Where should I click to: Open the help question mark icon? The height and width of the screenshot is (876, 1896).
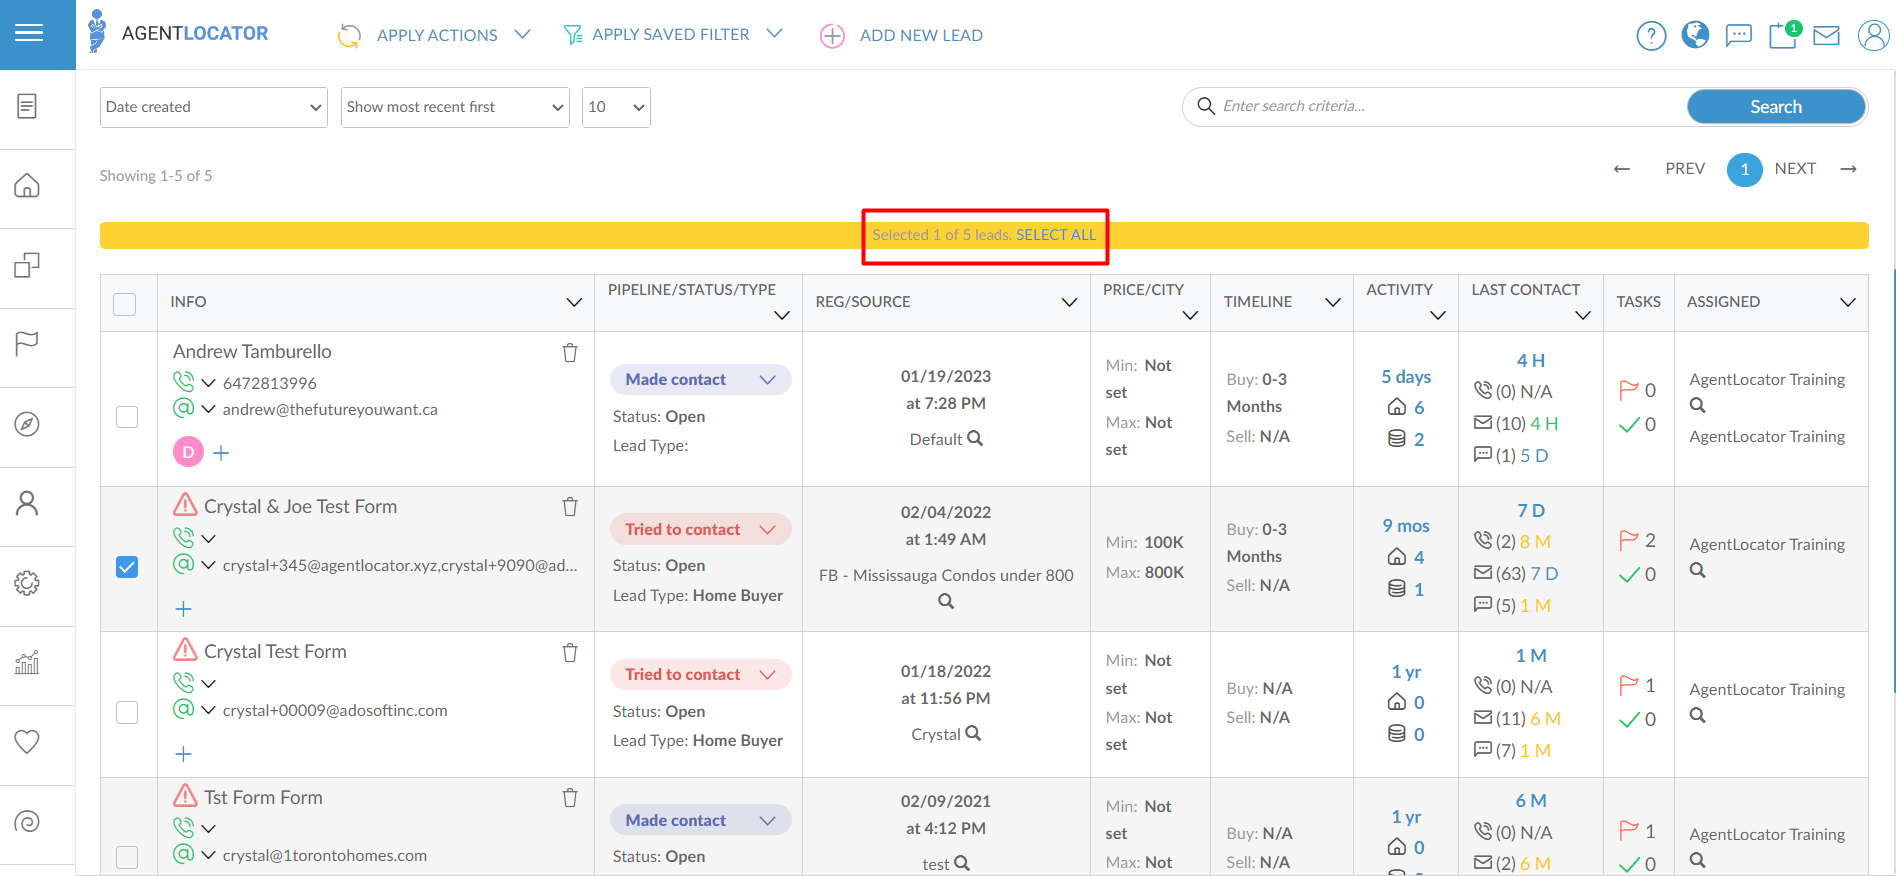point(1651,36)
